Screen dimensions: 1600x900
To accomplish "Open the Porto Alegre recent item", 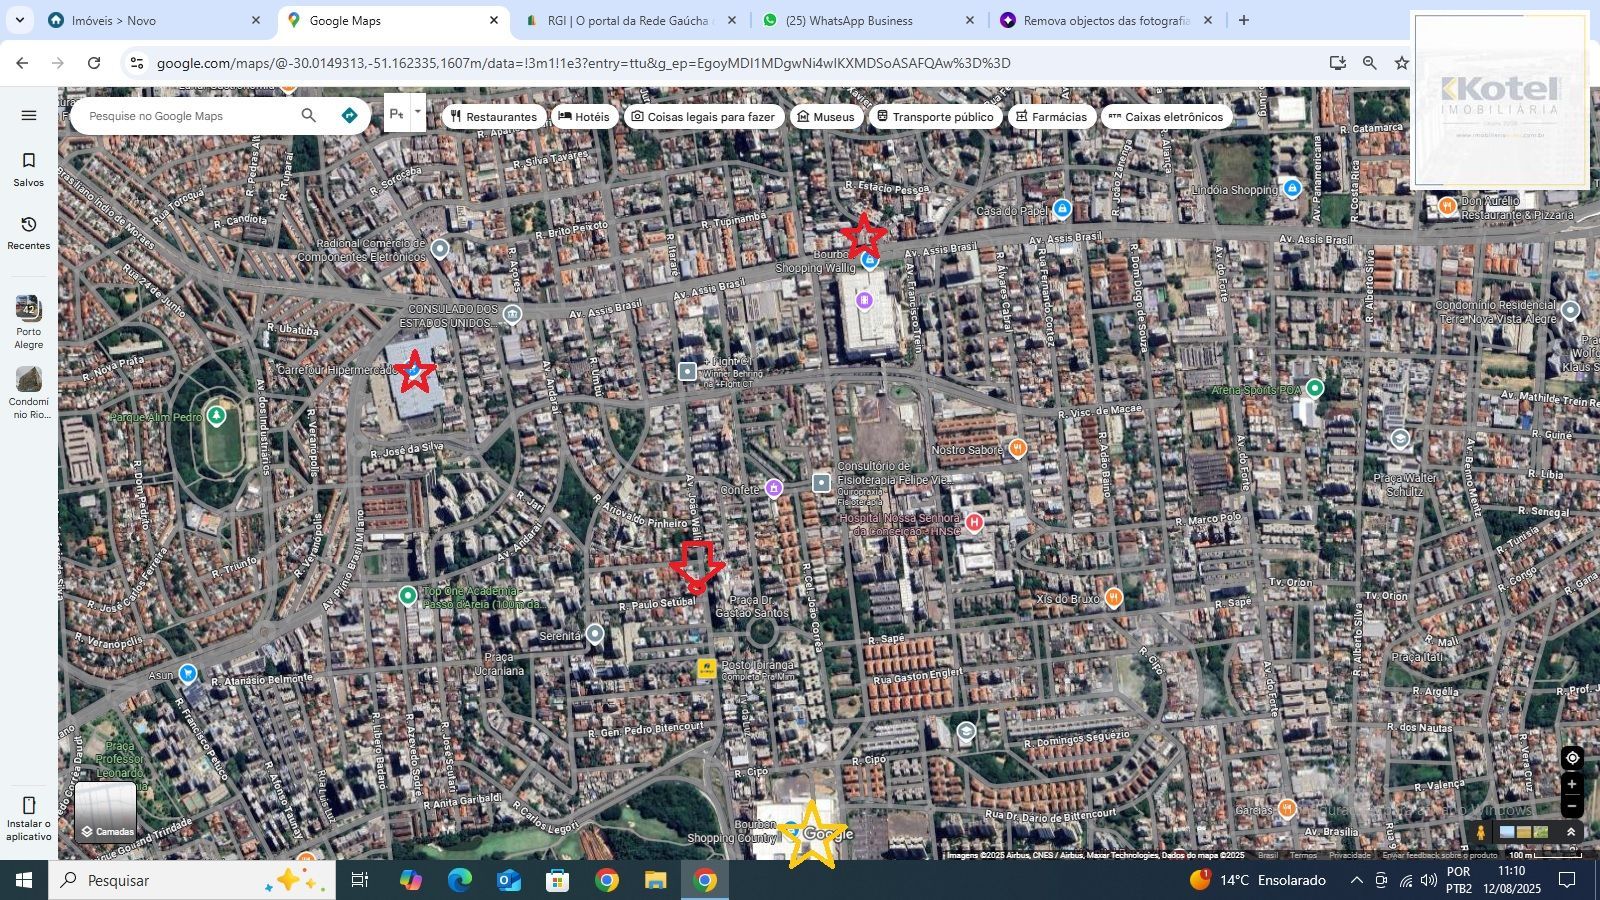I will coord(29,322).
